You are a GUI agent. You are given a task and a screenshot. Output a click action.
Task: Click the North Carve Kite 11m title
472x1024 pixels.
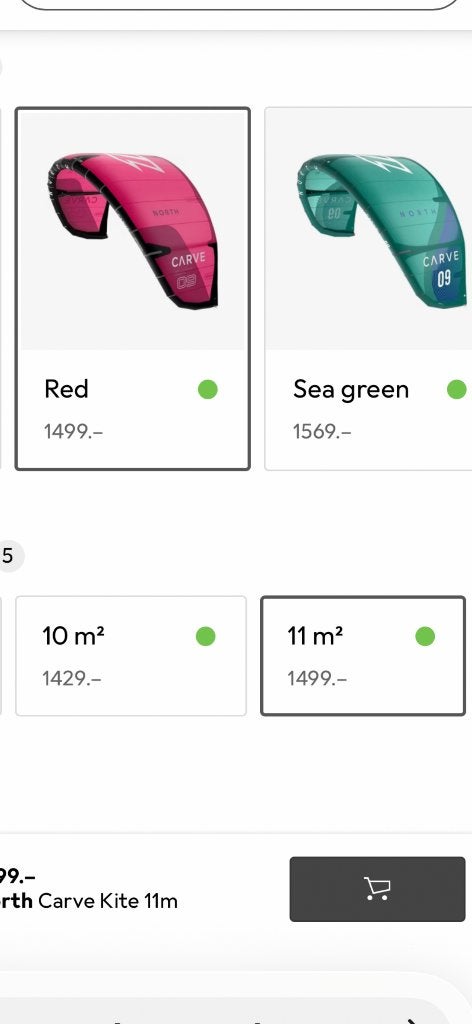89,901
